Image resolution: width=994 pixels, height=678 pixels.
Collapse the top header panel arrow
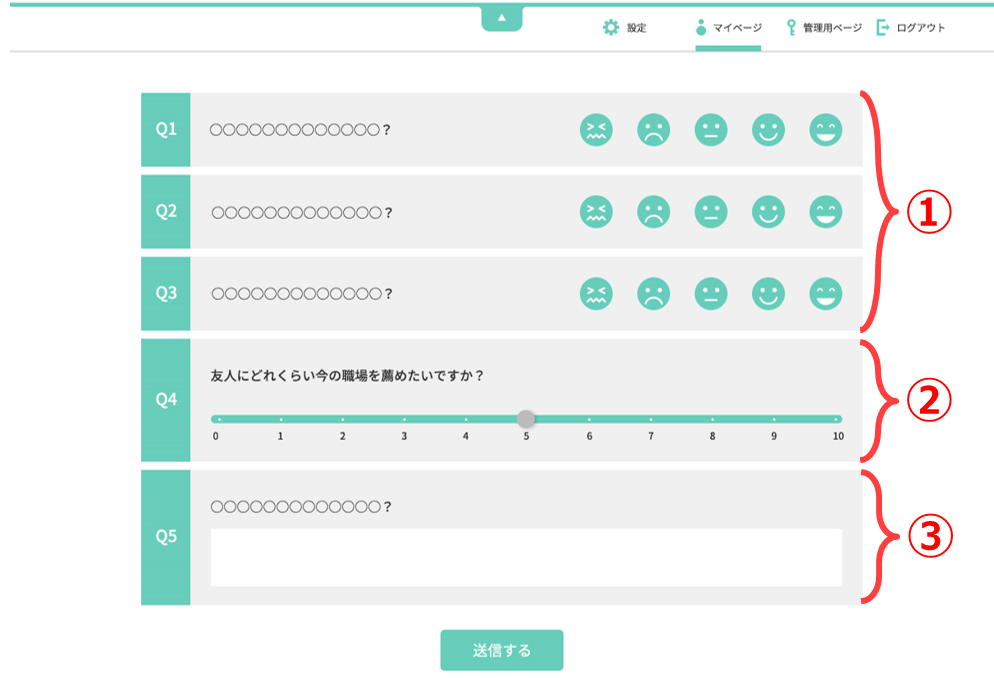(x=502, y=18)
